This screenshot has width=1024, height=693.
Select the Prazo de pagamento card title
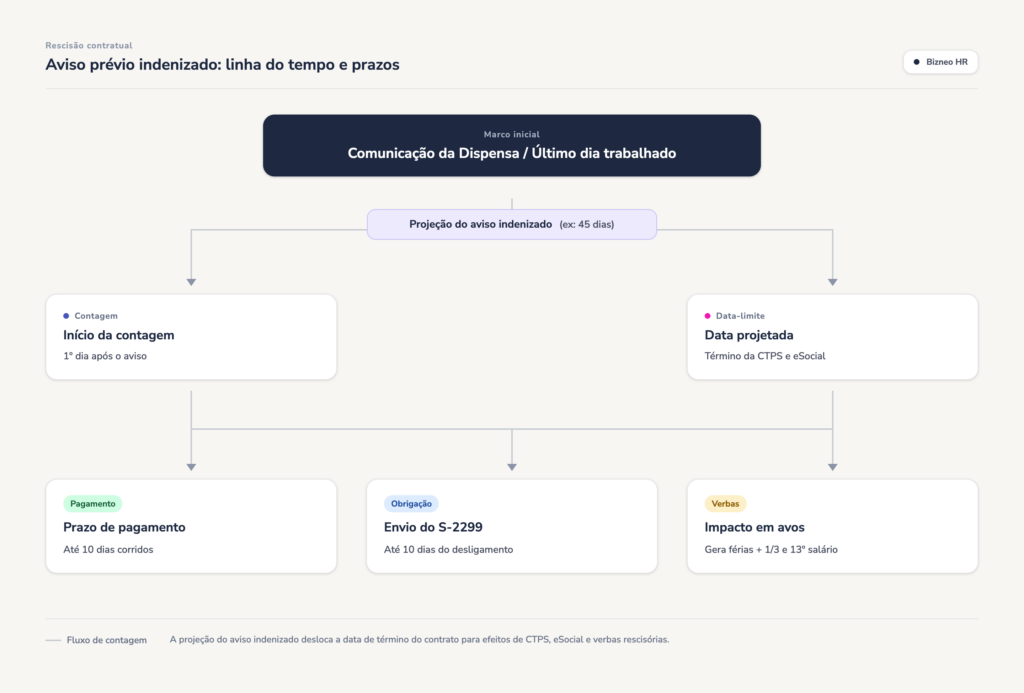coord(124,527)
